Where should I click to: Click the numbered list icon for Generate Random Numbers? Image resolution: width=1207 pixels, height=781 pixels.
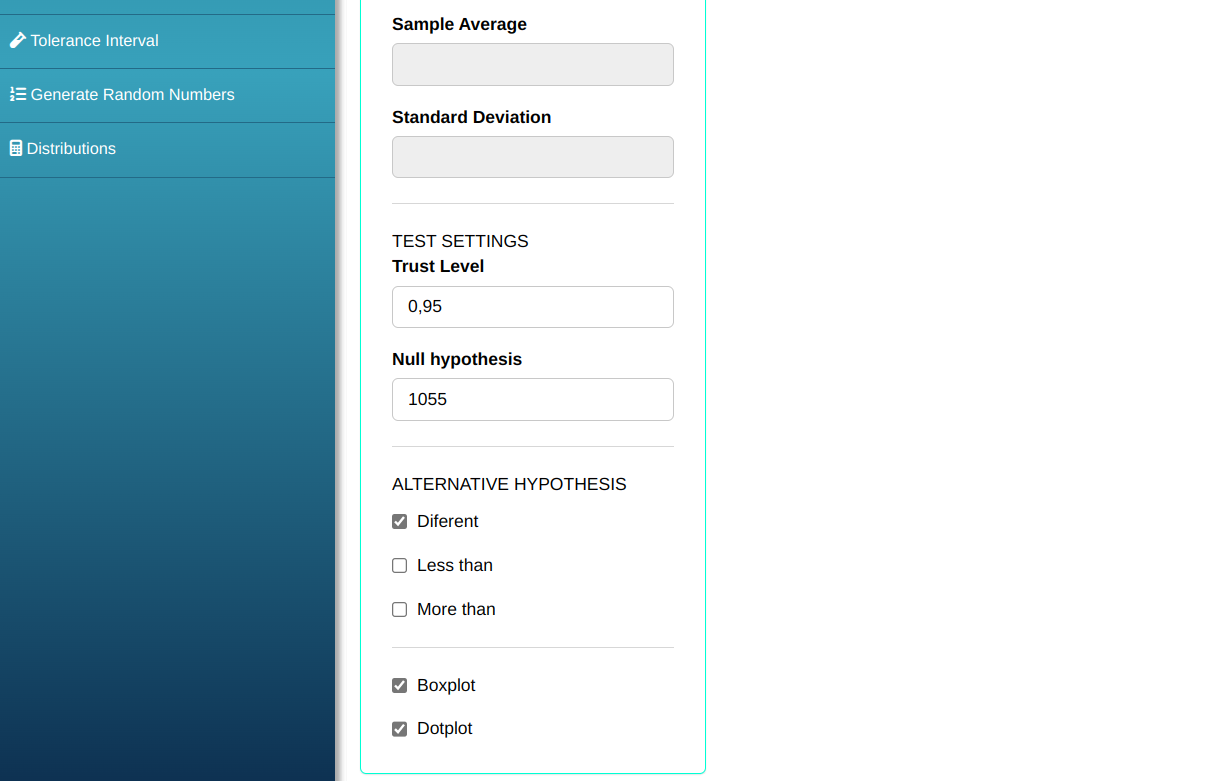pos(17,95)
